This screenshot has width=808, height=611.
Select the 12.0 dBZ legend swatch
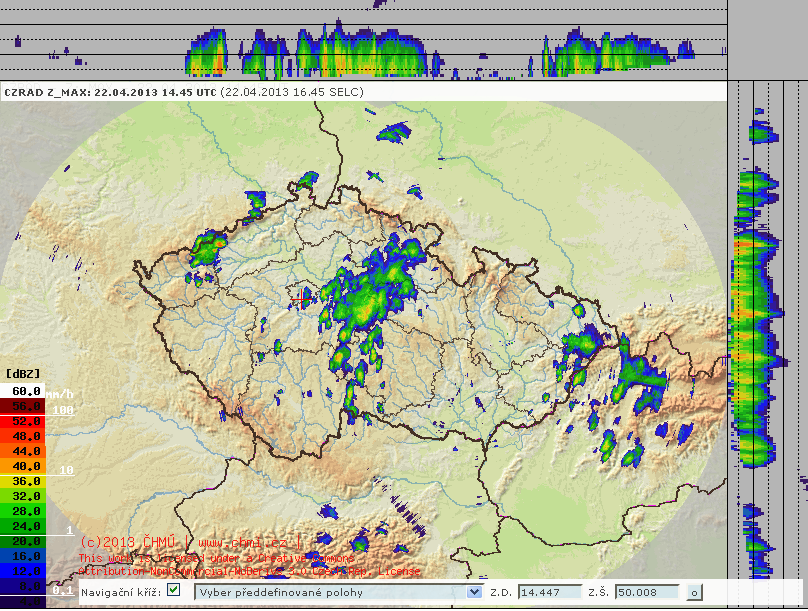(23, 571)
